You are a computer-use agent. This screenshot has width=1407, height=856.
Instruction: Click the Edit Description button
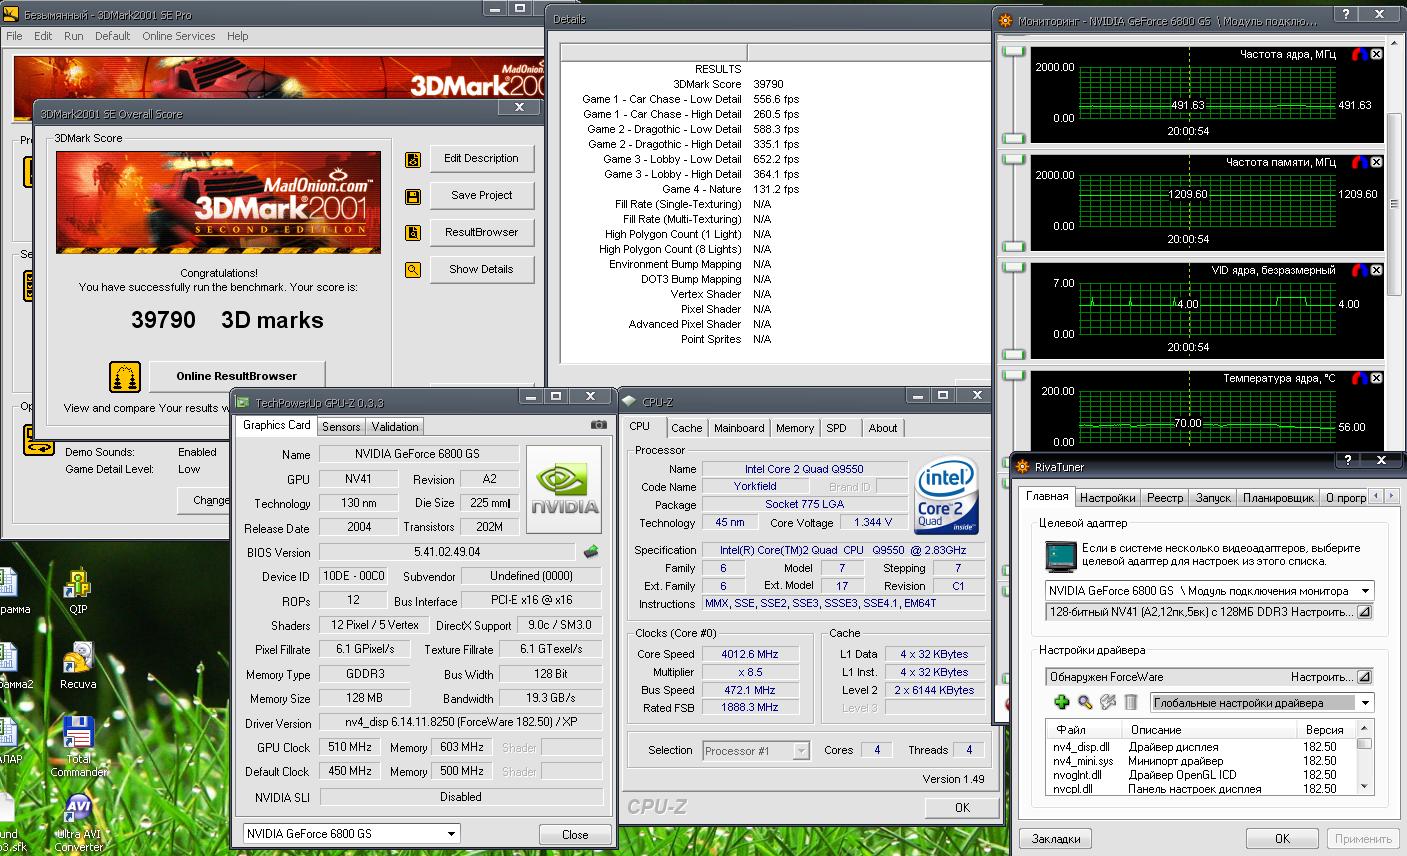click(x=482, y=159)
